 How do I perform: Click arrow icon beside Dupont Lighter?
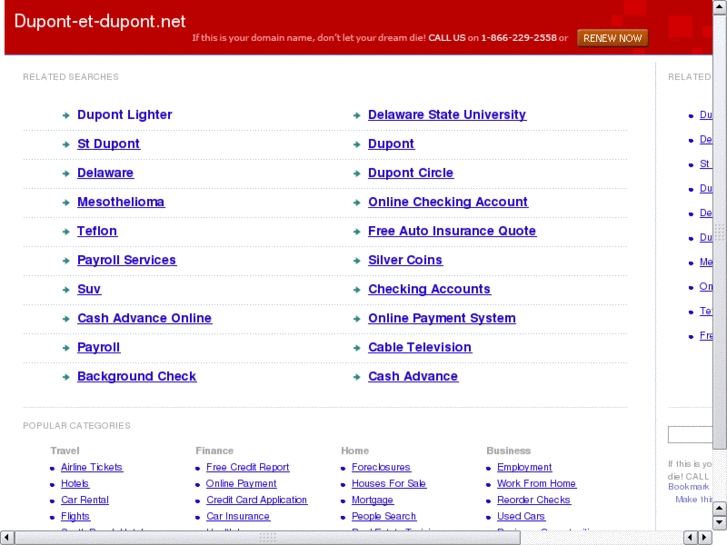pos(66,115)
